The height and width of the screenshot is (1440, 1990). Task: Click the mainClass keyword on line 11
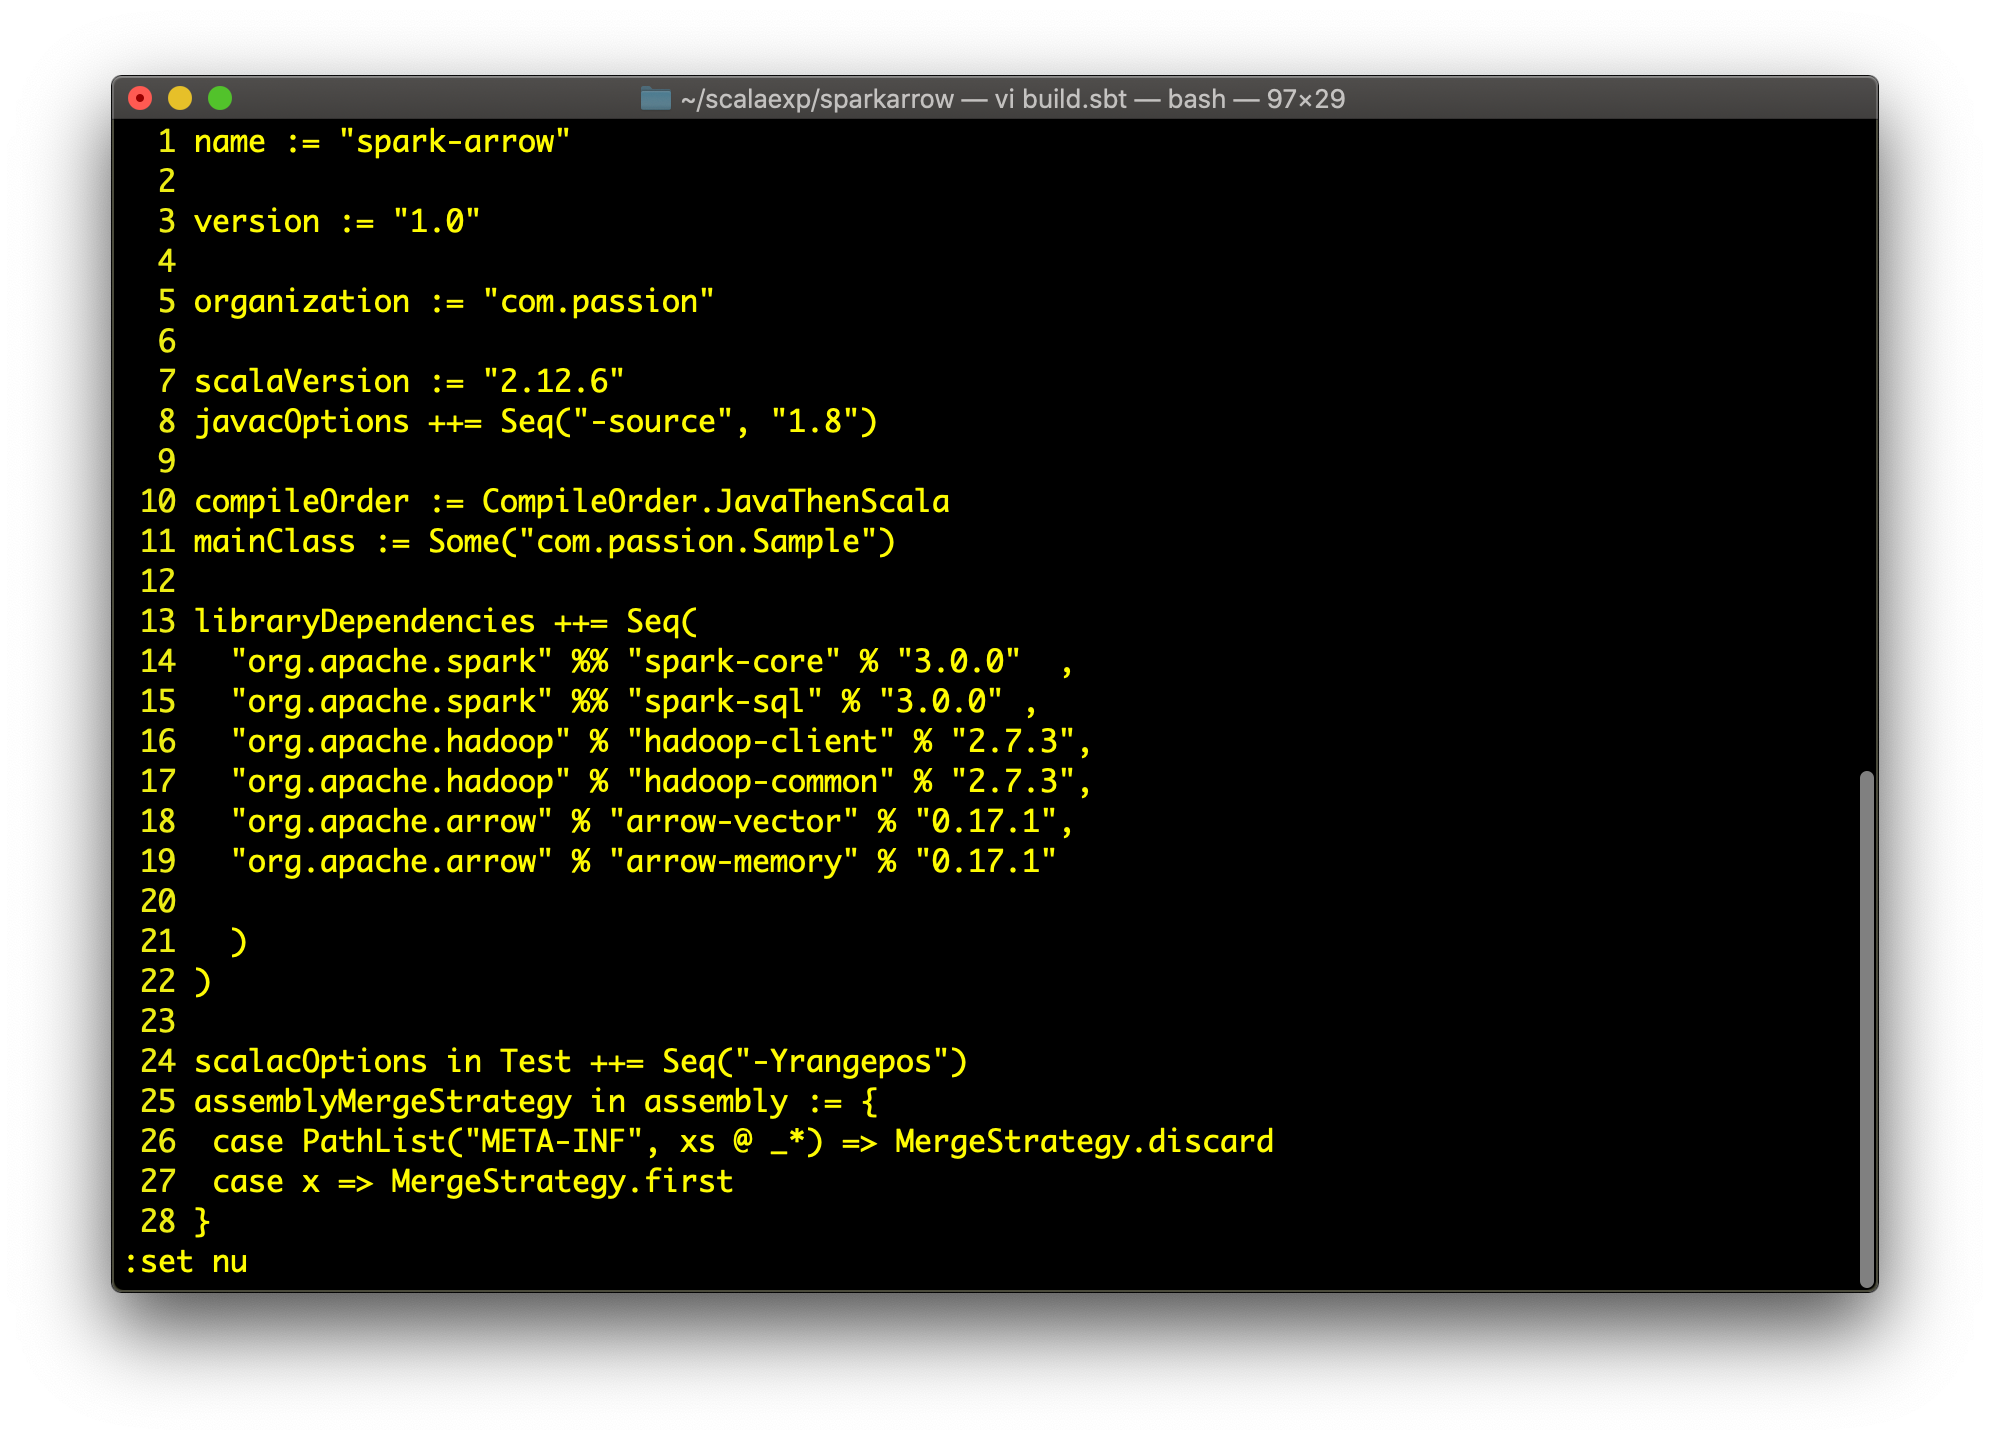274,542
